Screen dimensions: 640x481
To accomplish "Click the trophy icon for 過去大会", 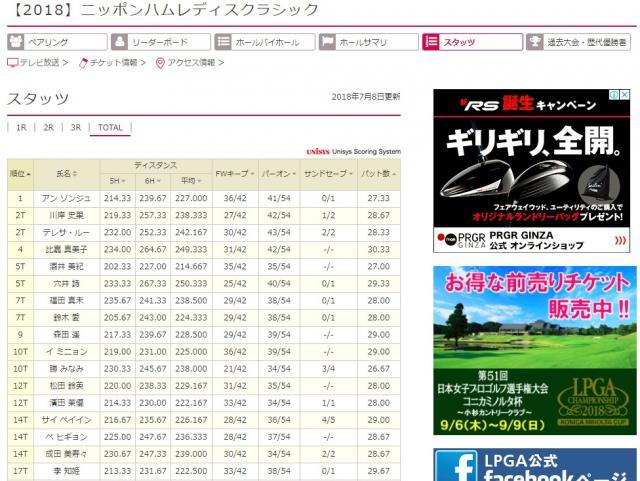I will [x=535, y=42].
